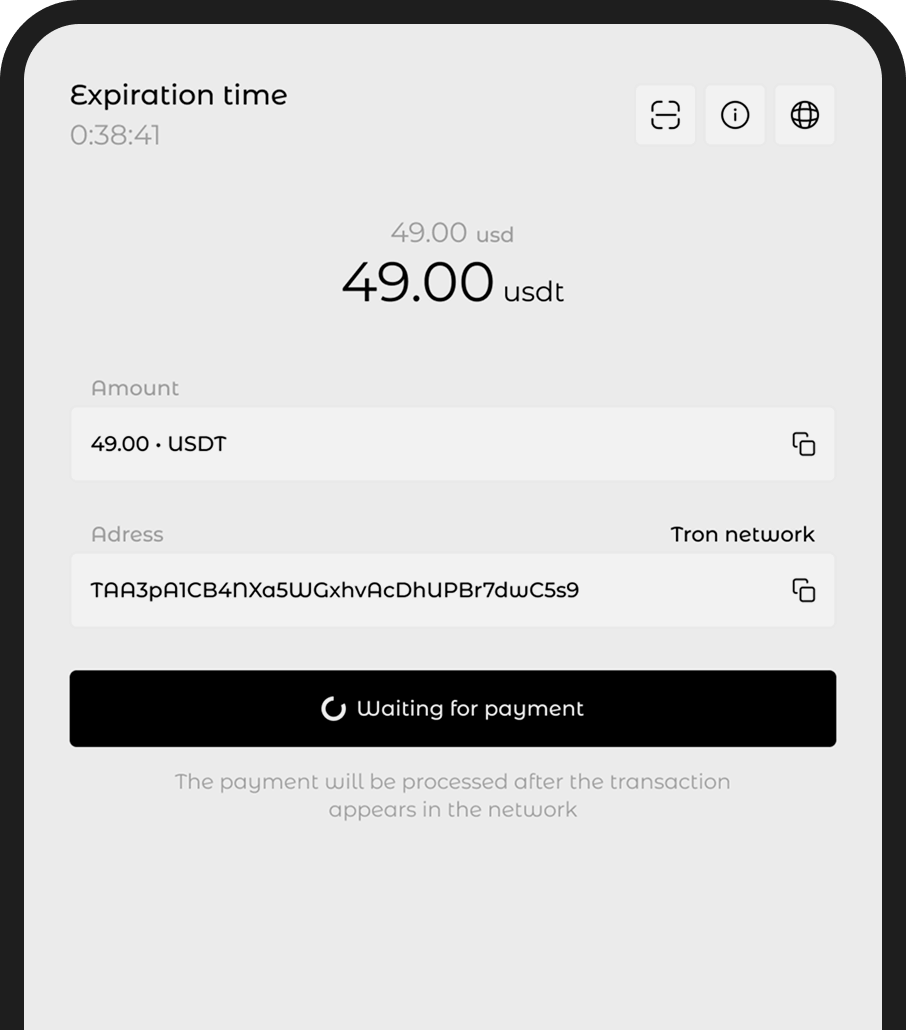Click the word payment in the button
The width and height of the screenshot is (906, 1030).
[531, 709]
